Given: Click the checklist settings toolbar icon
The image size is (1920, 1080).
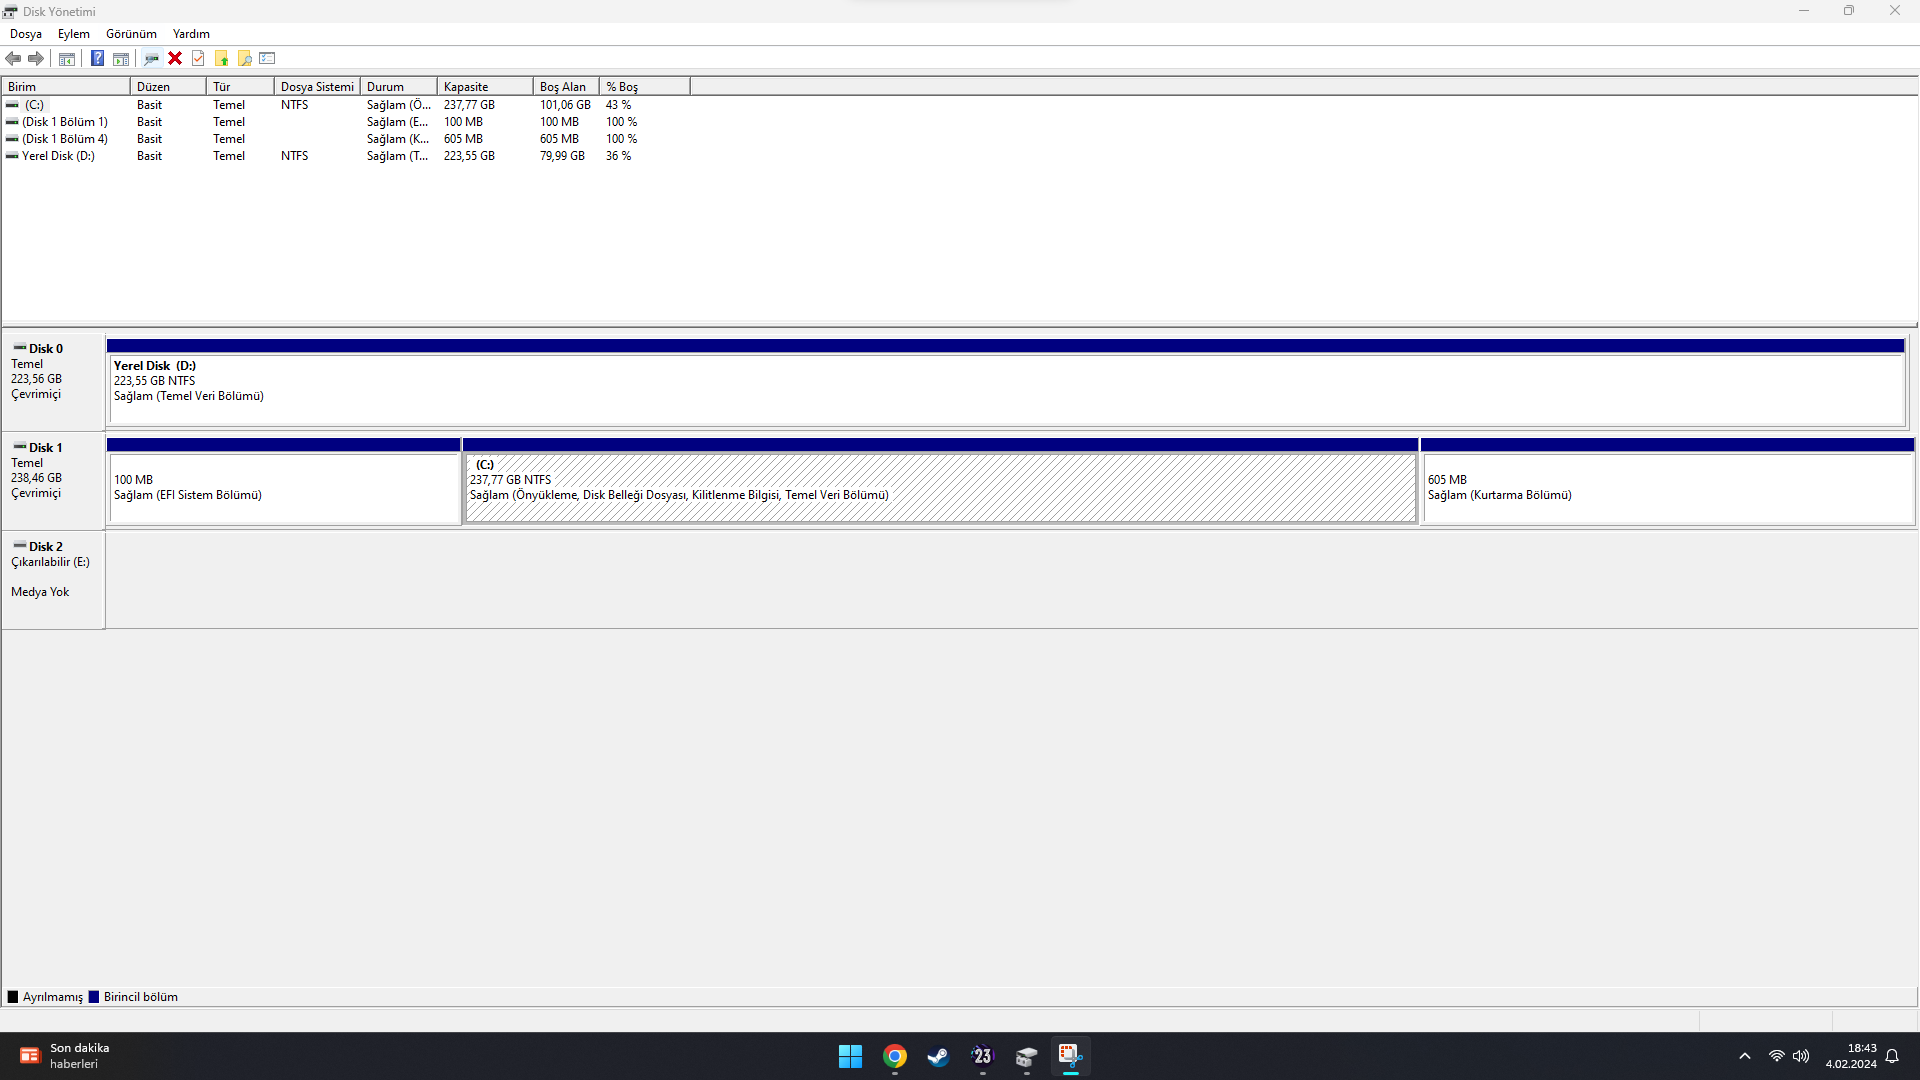Looking at the screenshot, I should click(x=267, y=58).
